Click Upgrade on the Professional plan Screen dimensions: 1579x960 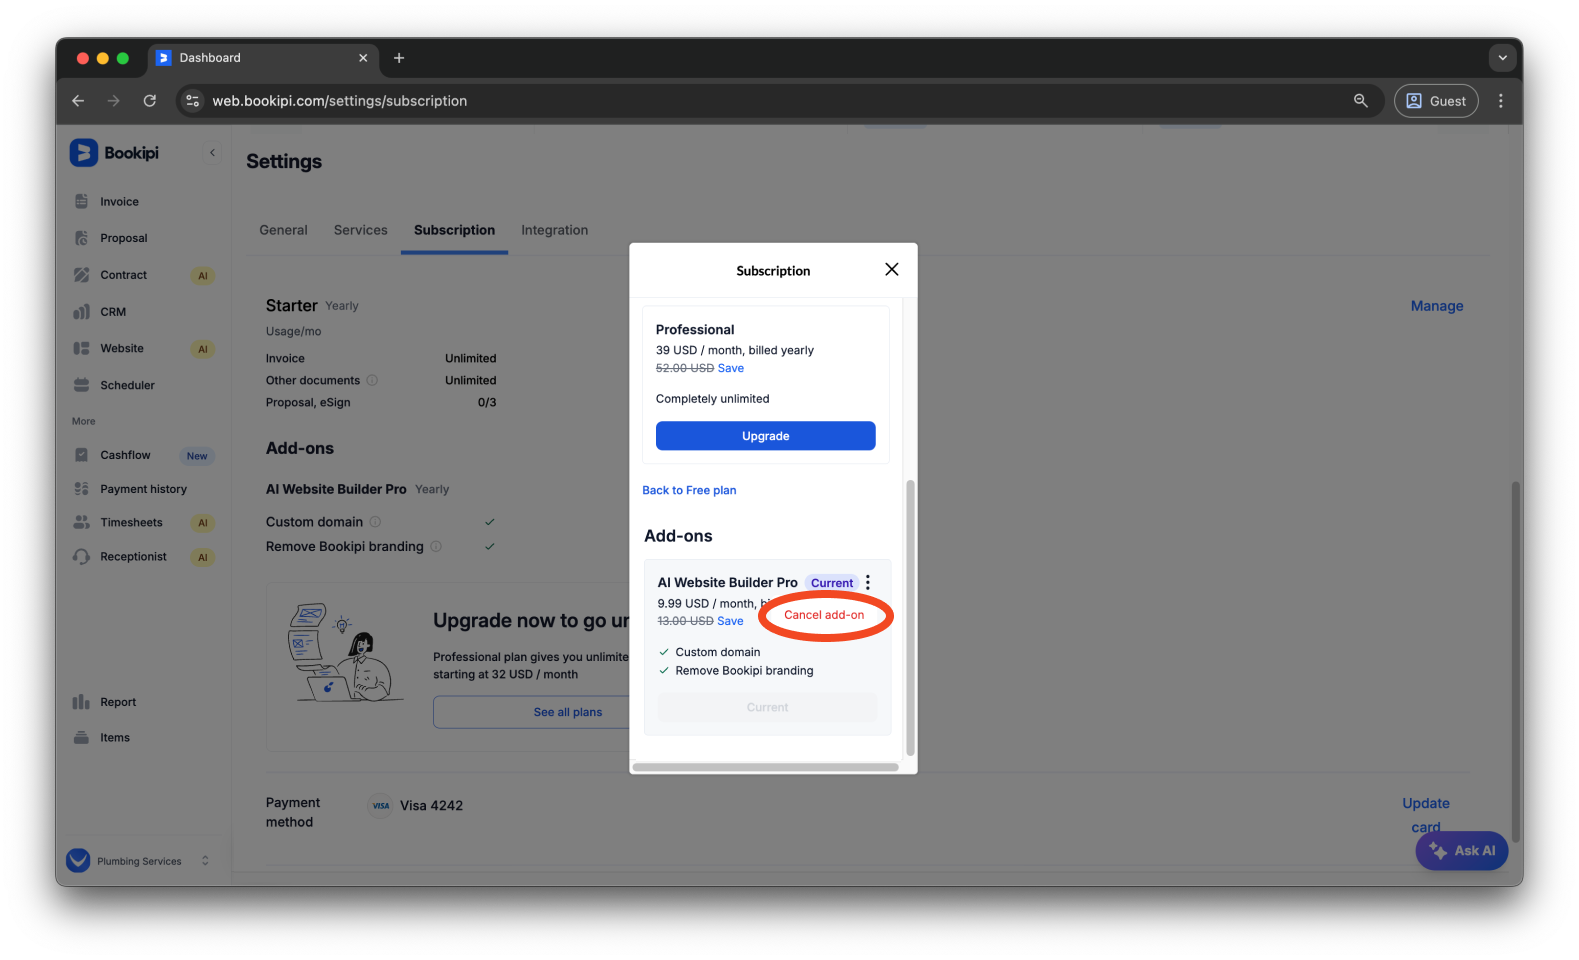(x=766, y=436)
